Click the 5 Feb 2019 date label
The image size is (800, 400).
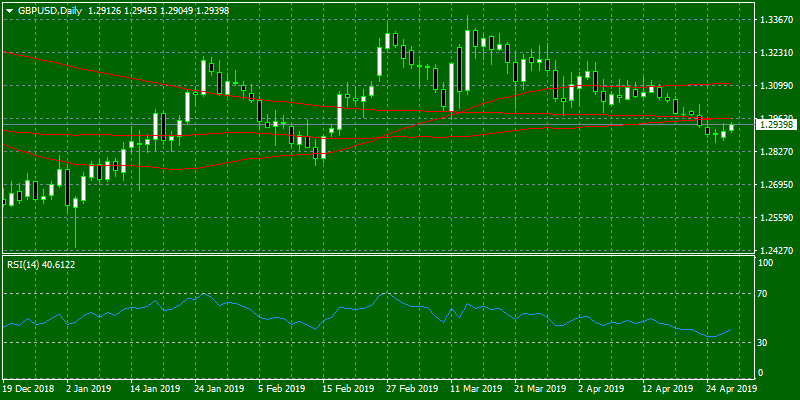pos(281,389)
